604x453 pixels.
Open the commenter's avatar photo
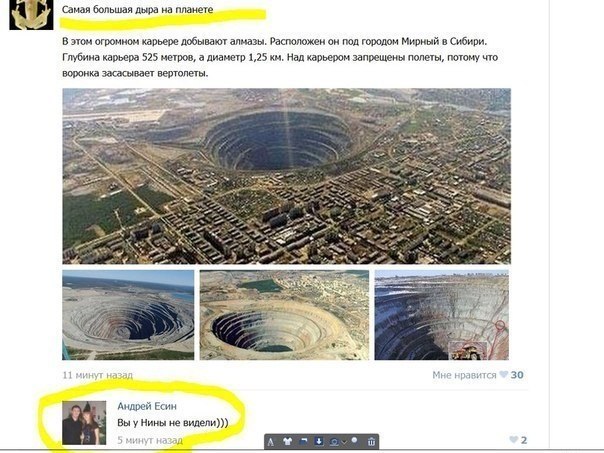tap(84, 423)
